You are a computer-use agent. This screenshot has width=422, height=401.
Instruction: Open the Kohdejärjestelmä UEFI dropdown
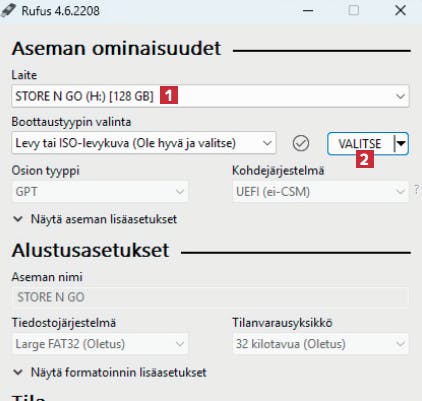320,192
